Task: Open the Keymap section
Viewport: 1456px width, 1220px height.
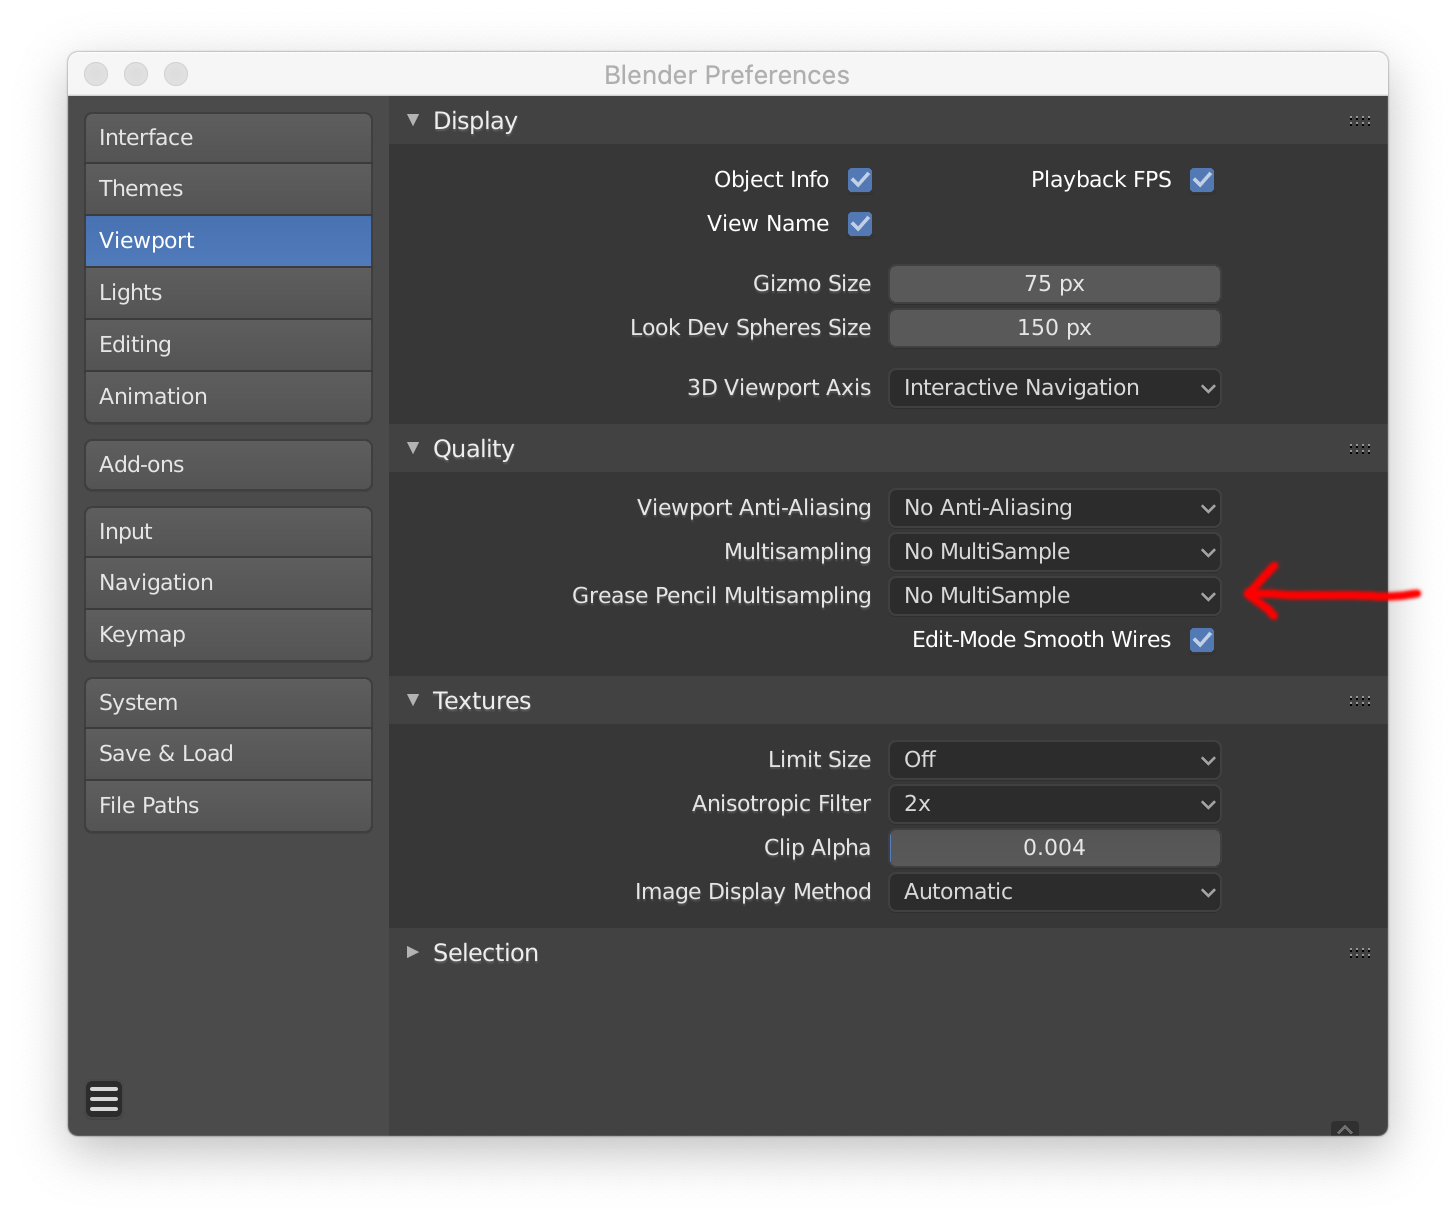Action: 229,635
